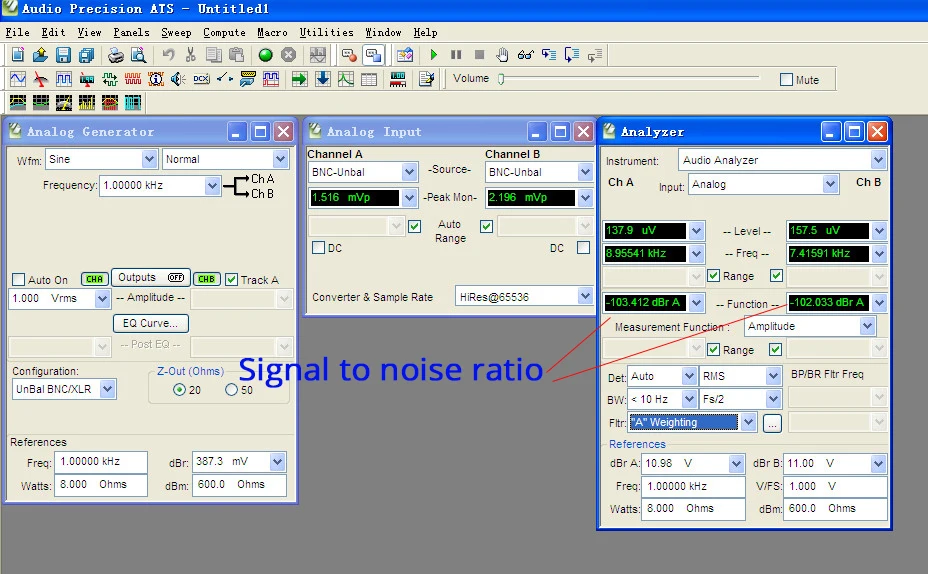
Task: Open the File menu
Action: [x=17, y=33]
